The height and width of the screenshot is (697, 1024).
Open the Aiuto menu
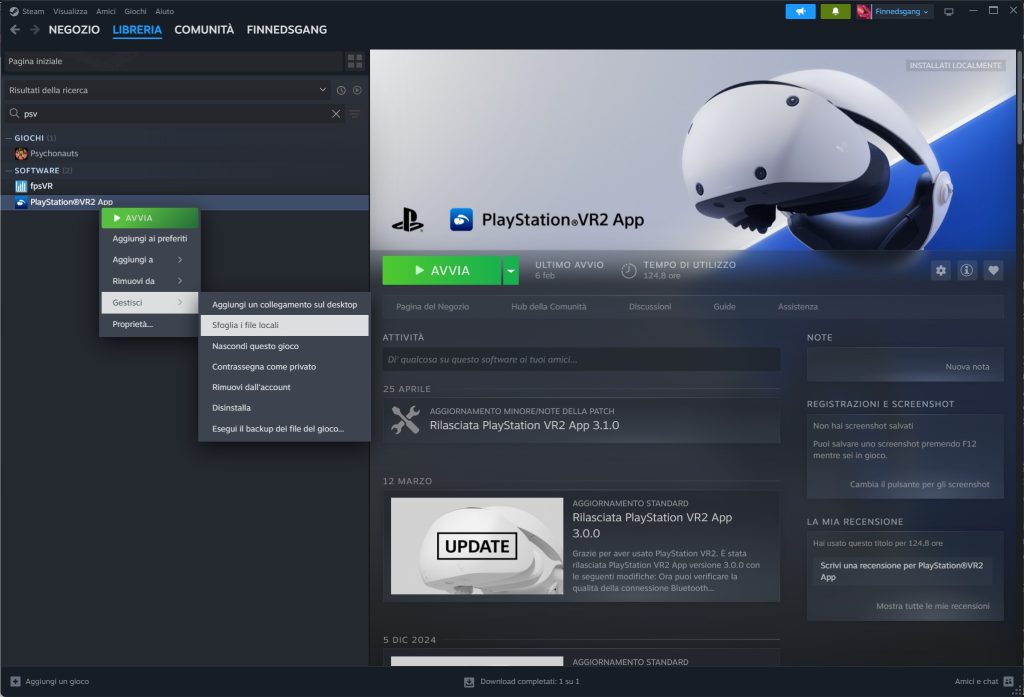(x=165, y=11)
